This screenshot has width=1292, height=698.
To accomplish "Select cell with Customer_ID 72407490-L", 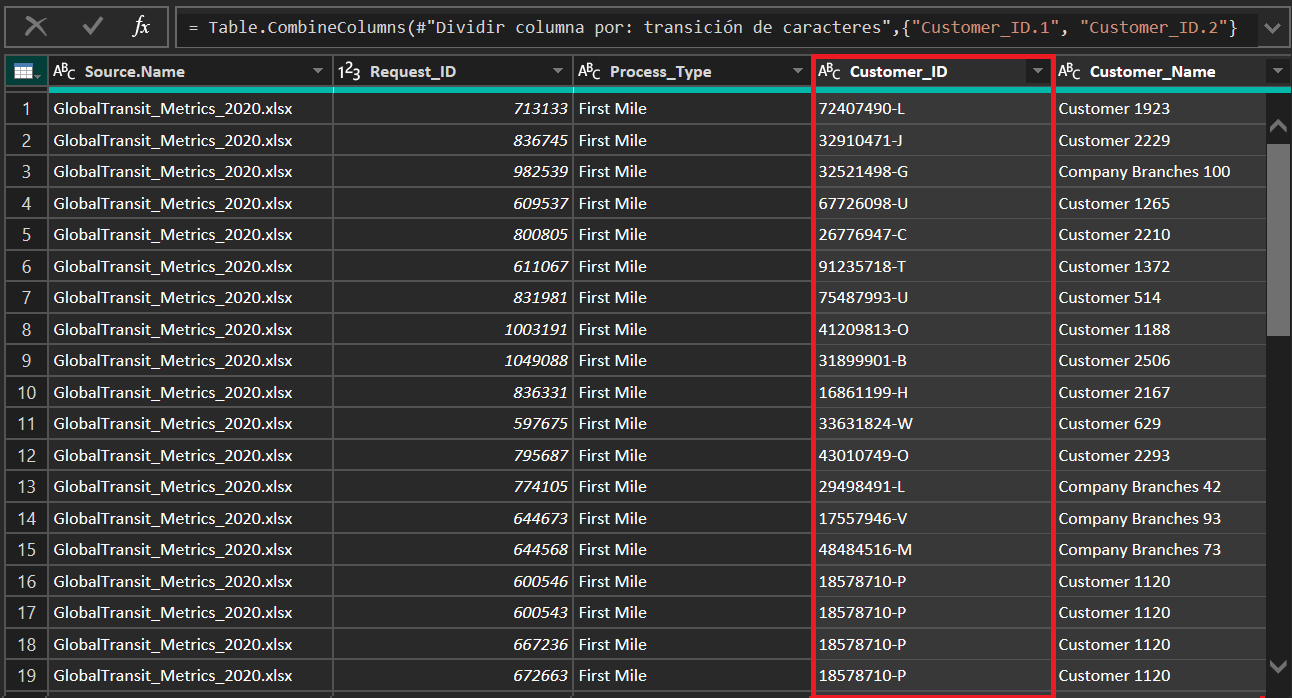I will tap(933, 108).
